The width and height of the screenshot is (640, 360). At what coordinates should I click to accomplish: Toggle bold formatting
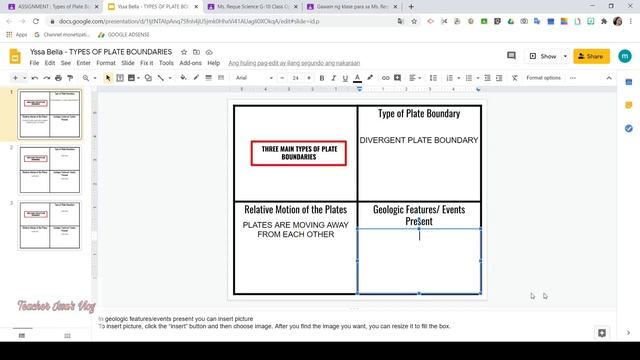click(322, 78)
